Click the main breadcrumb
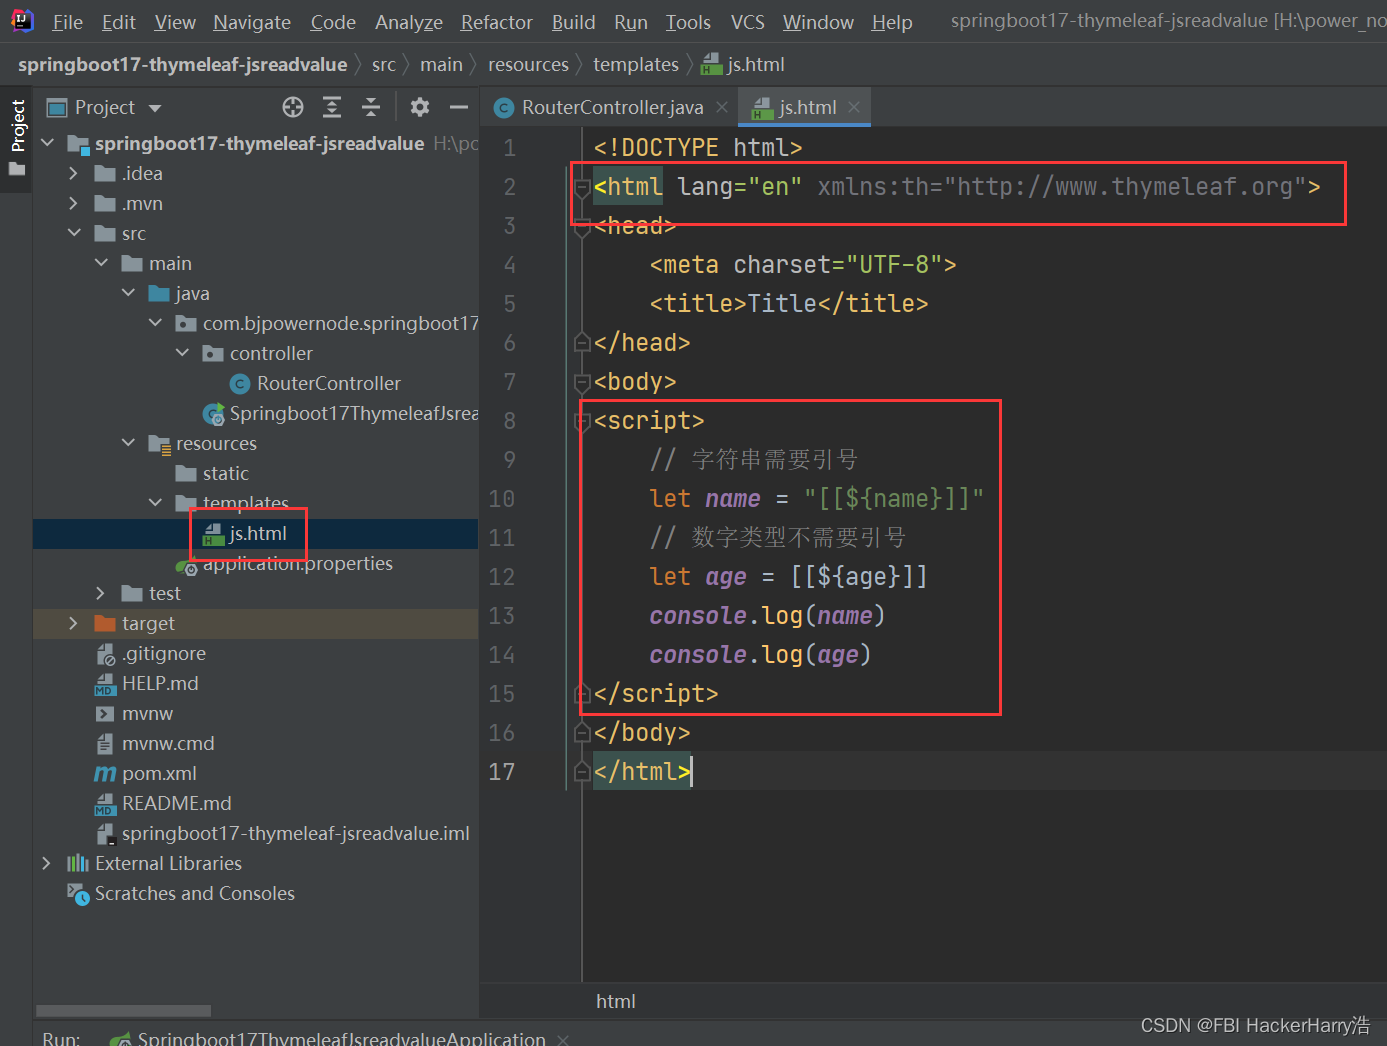 coord(441,64)
